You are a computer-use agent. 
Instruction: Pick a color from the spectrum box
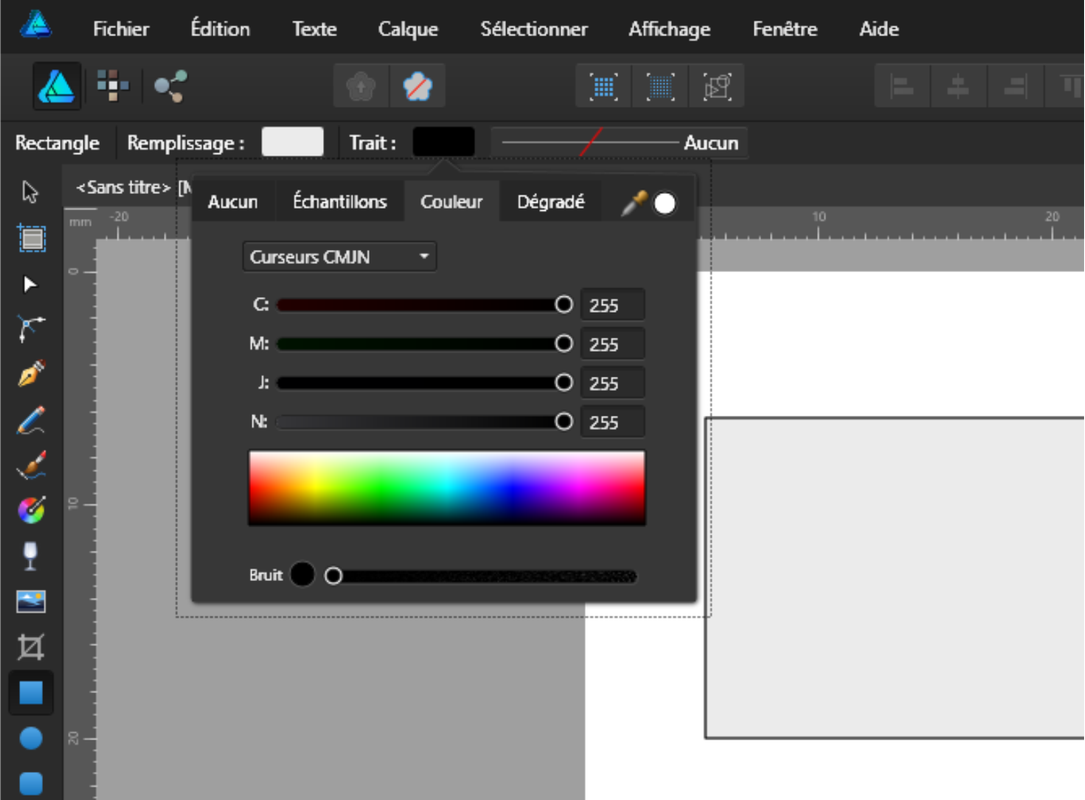[x=447, y=488]
